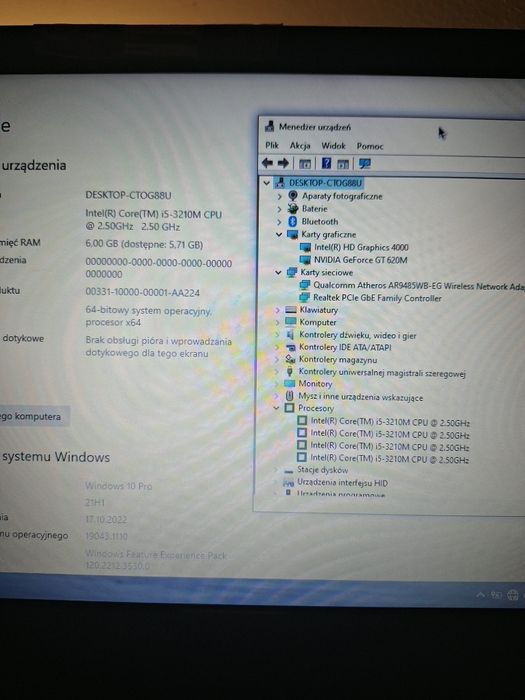Click the Realtek PCIe GbE controller icon
The image size is (525, 700).
click(304, 297)
